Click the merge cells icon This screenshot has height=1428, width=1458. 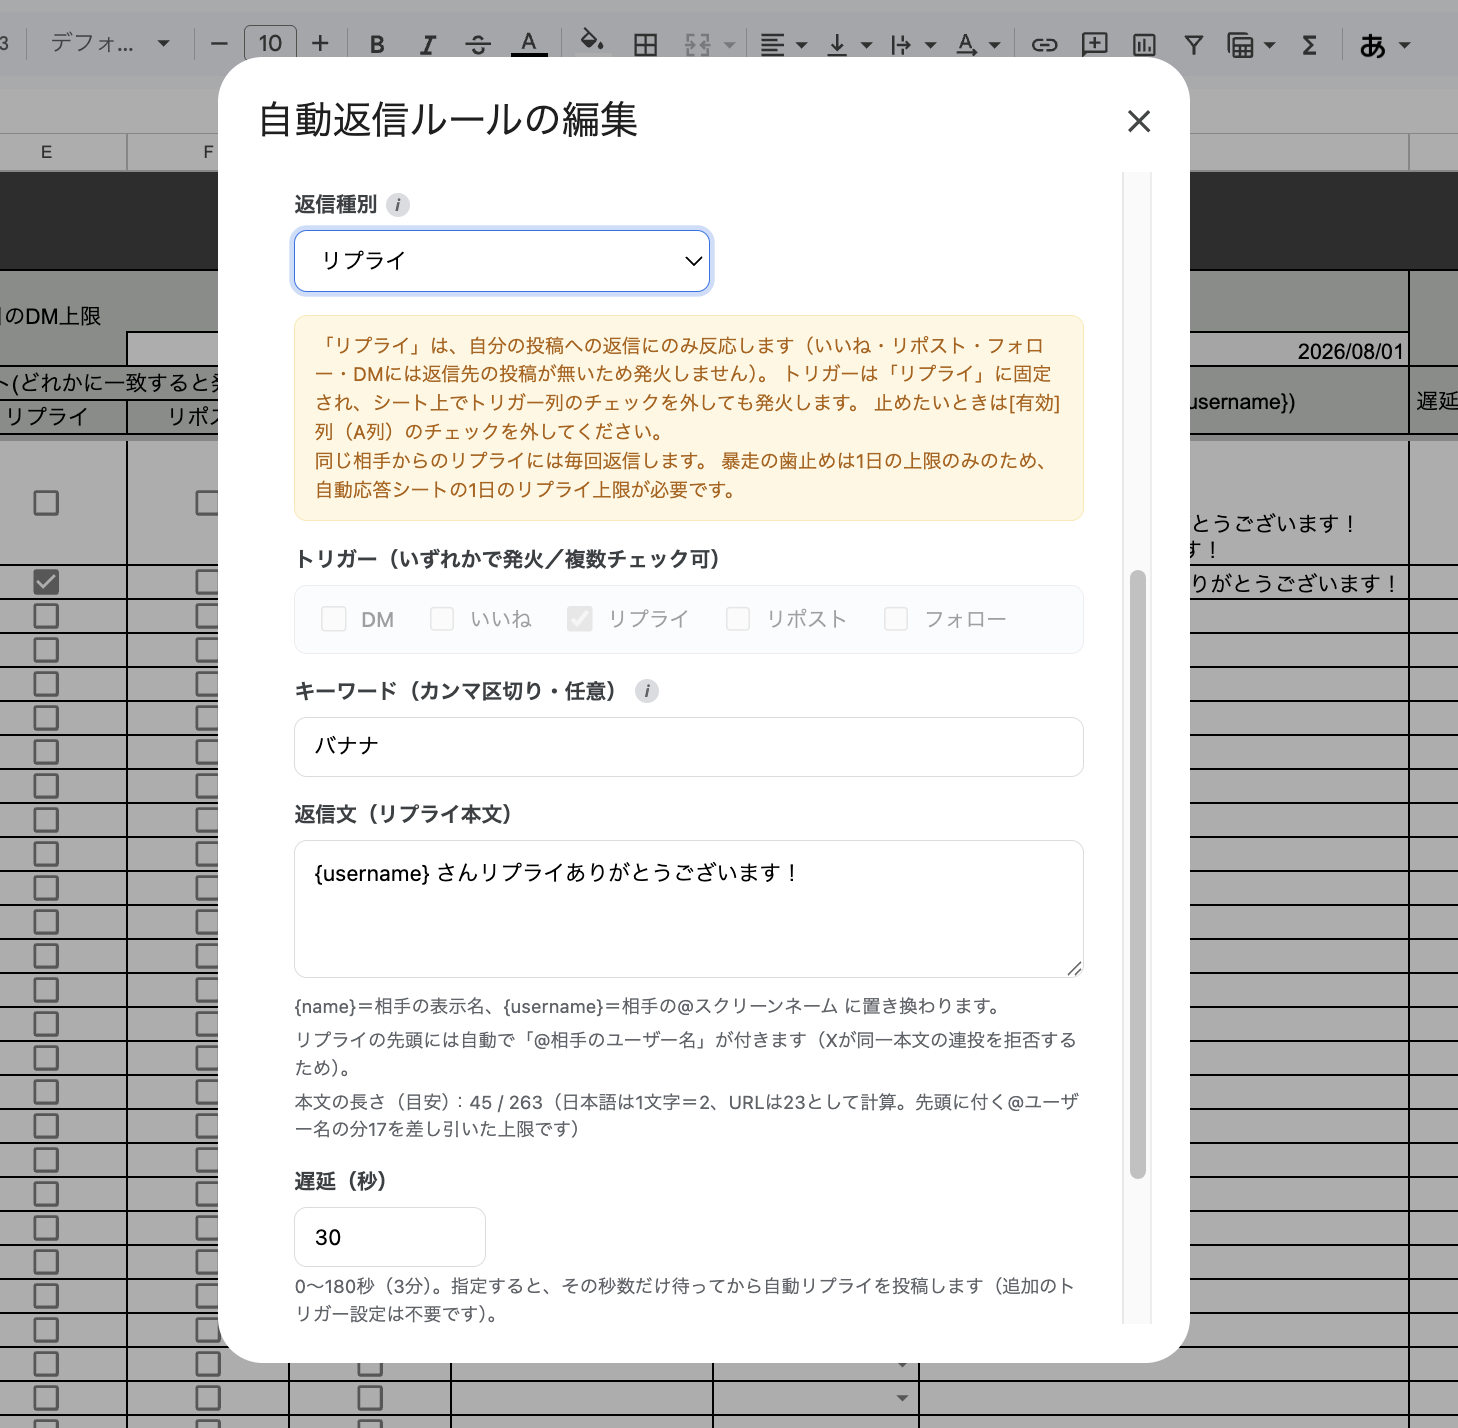[698, 44]
